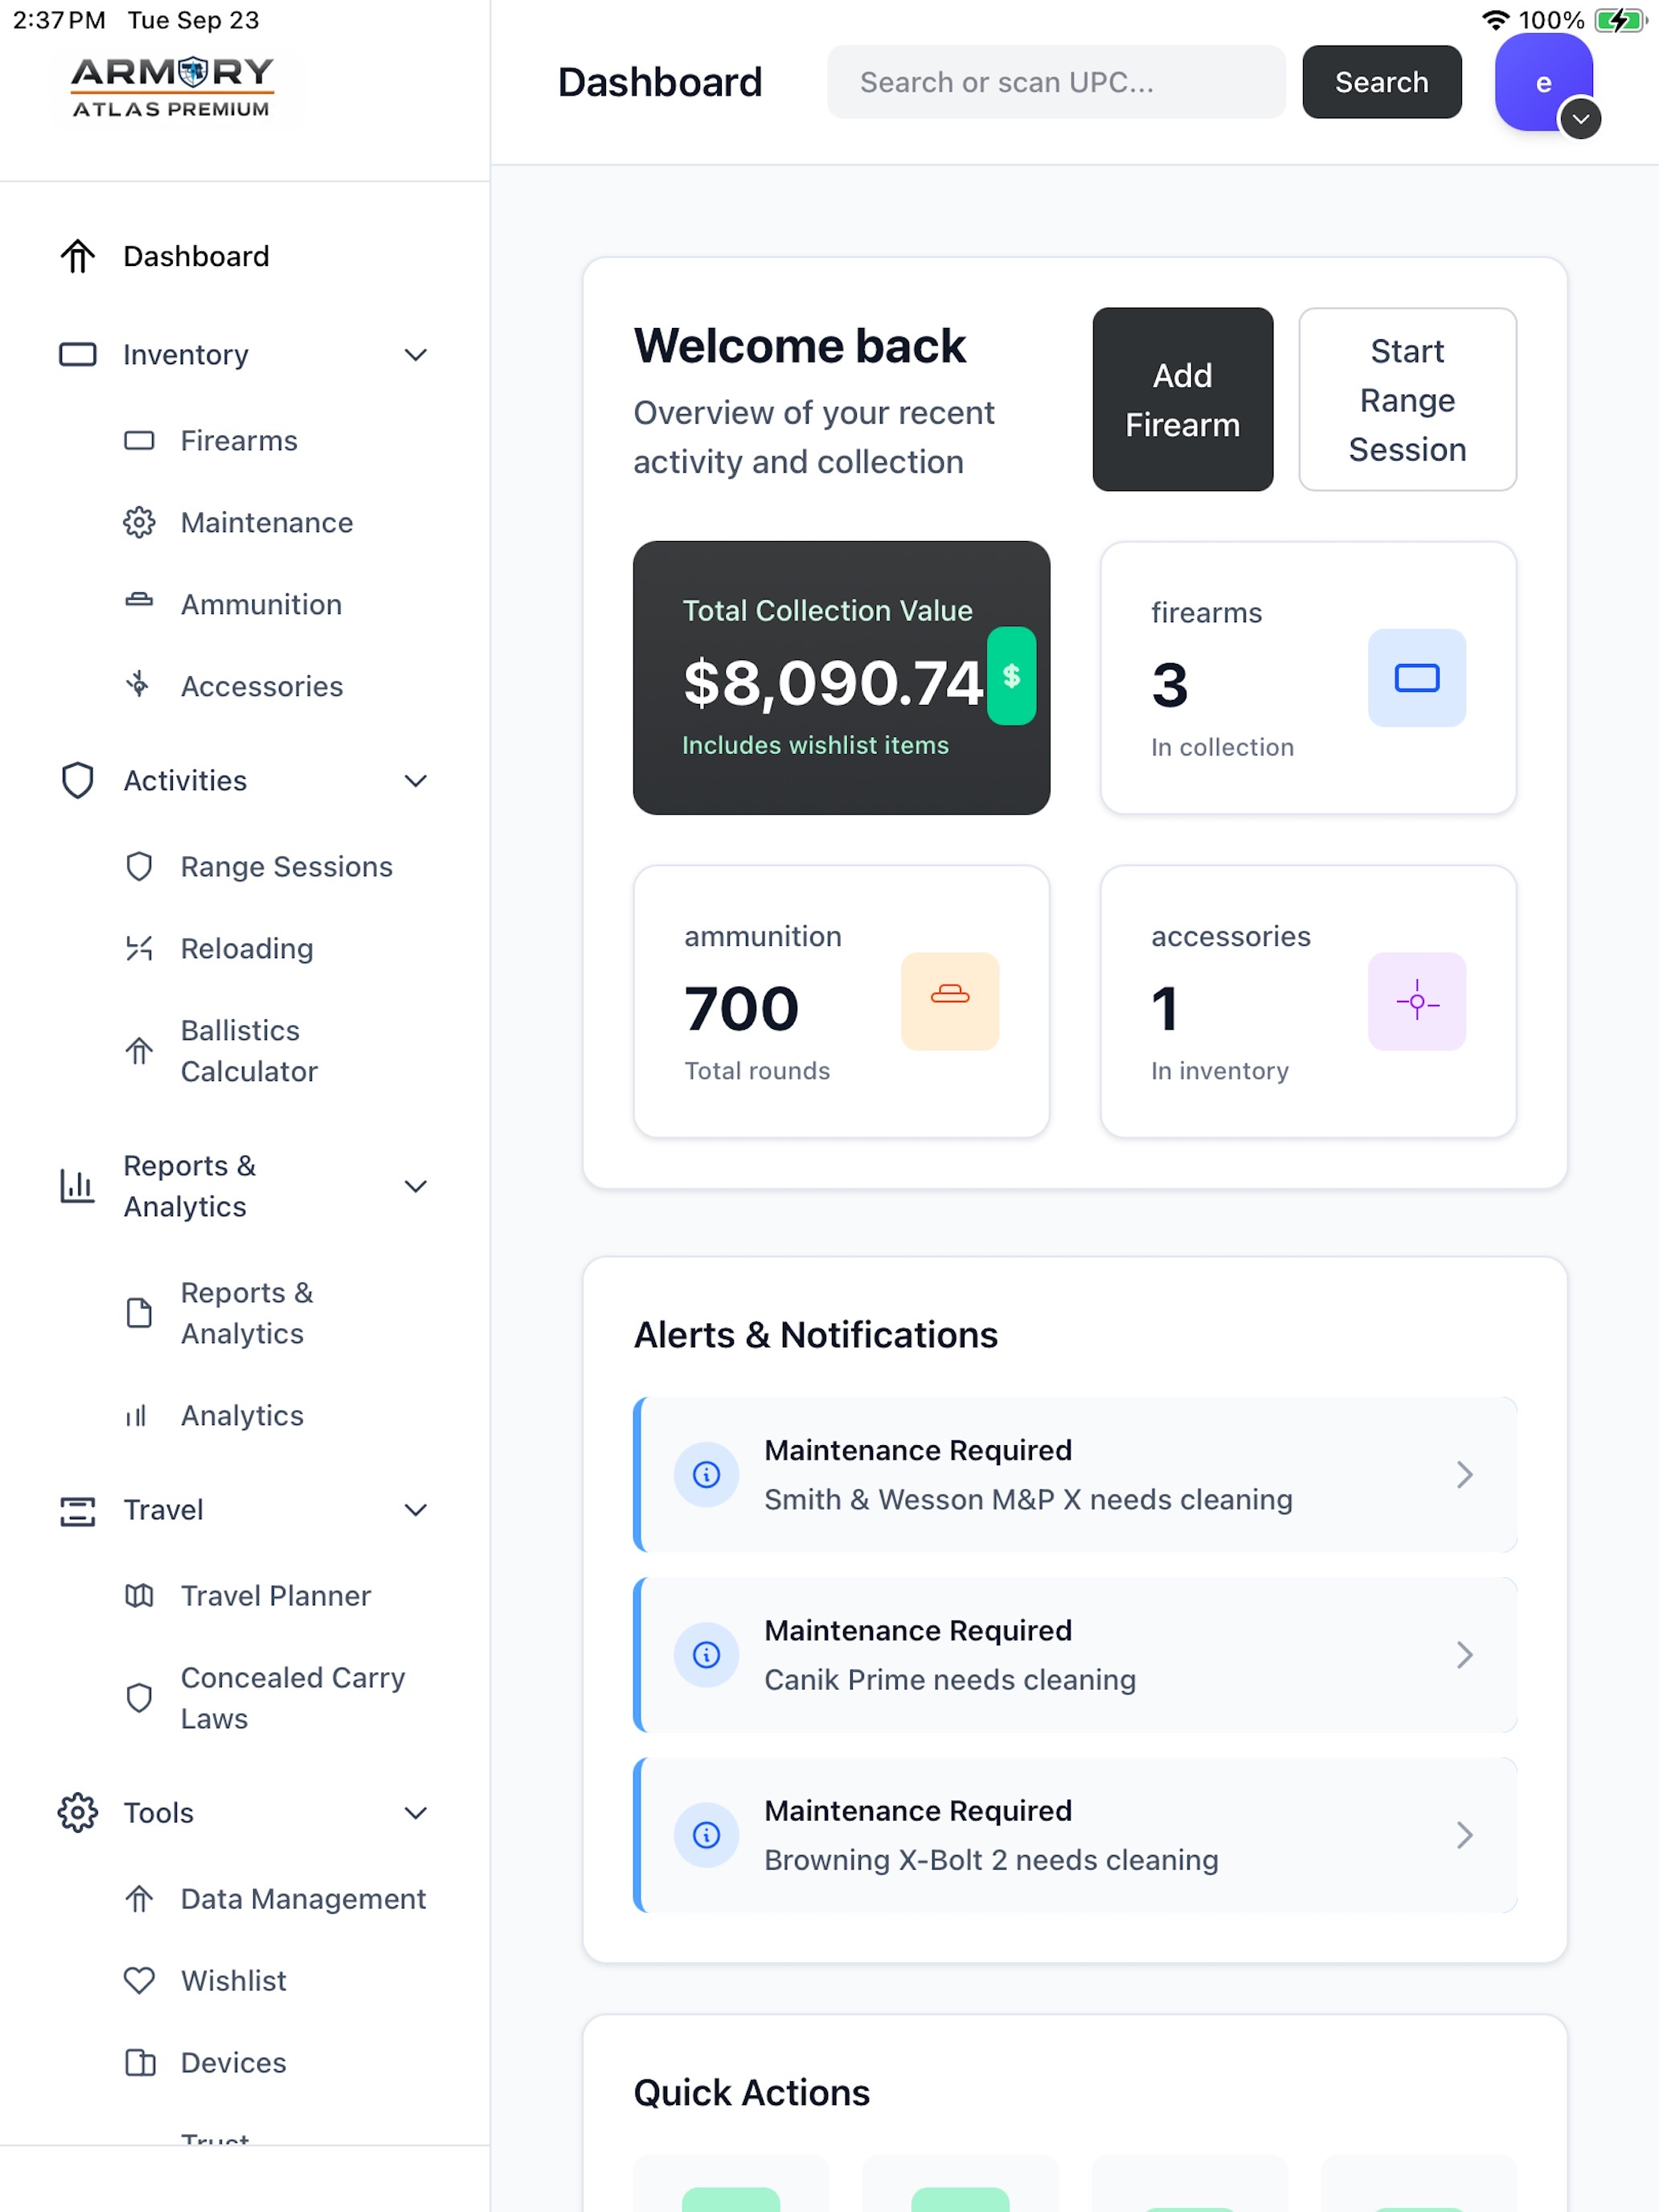Click the purple accessories card icon
1659x2212 pixels.
[1417, 1002]
